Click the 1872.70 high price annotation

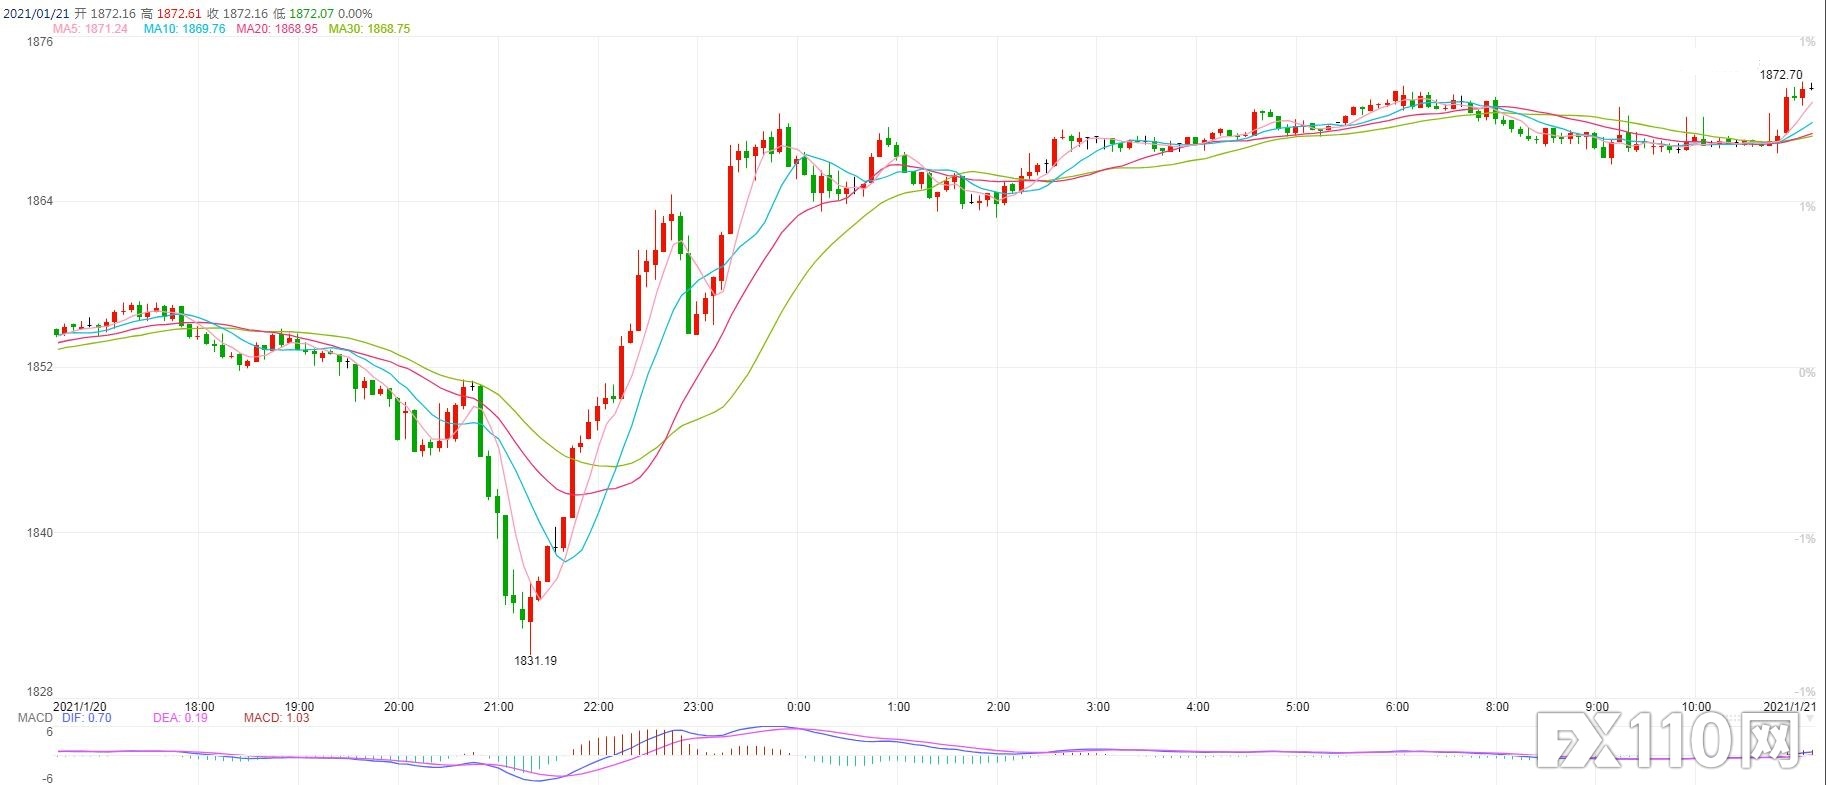coord(1781,75)
